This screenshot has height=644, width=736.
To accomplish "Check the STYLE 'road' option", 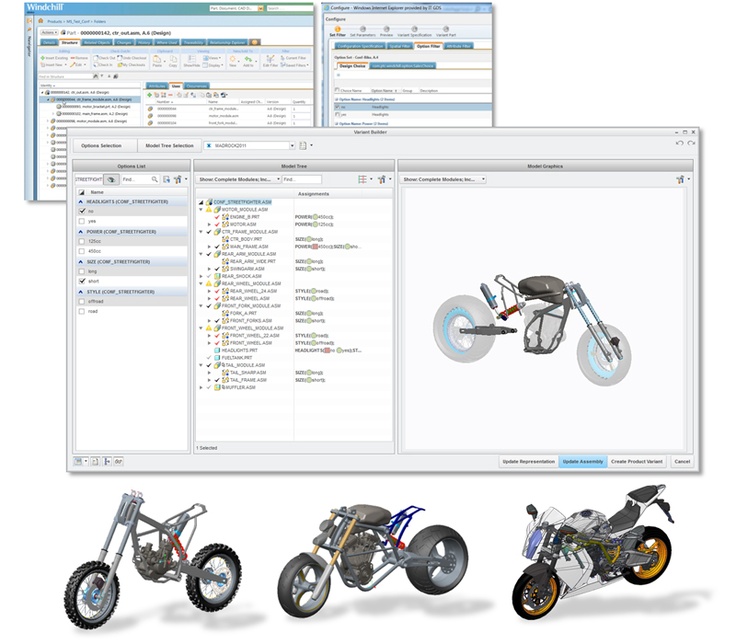I will tap(82, 311).
